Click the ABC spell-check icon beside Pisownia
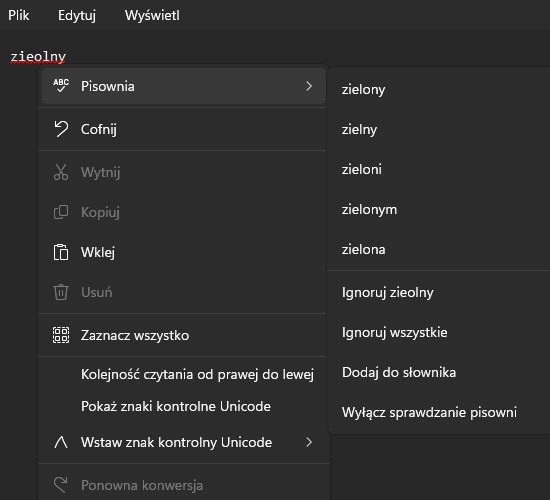This screenshot has width=550, height=500. (61, 86)
